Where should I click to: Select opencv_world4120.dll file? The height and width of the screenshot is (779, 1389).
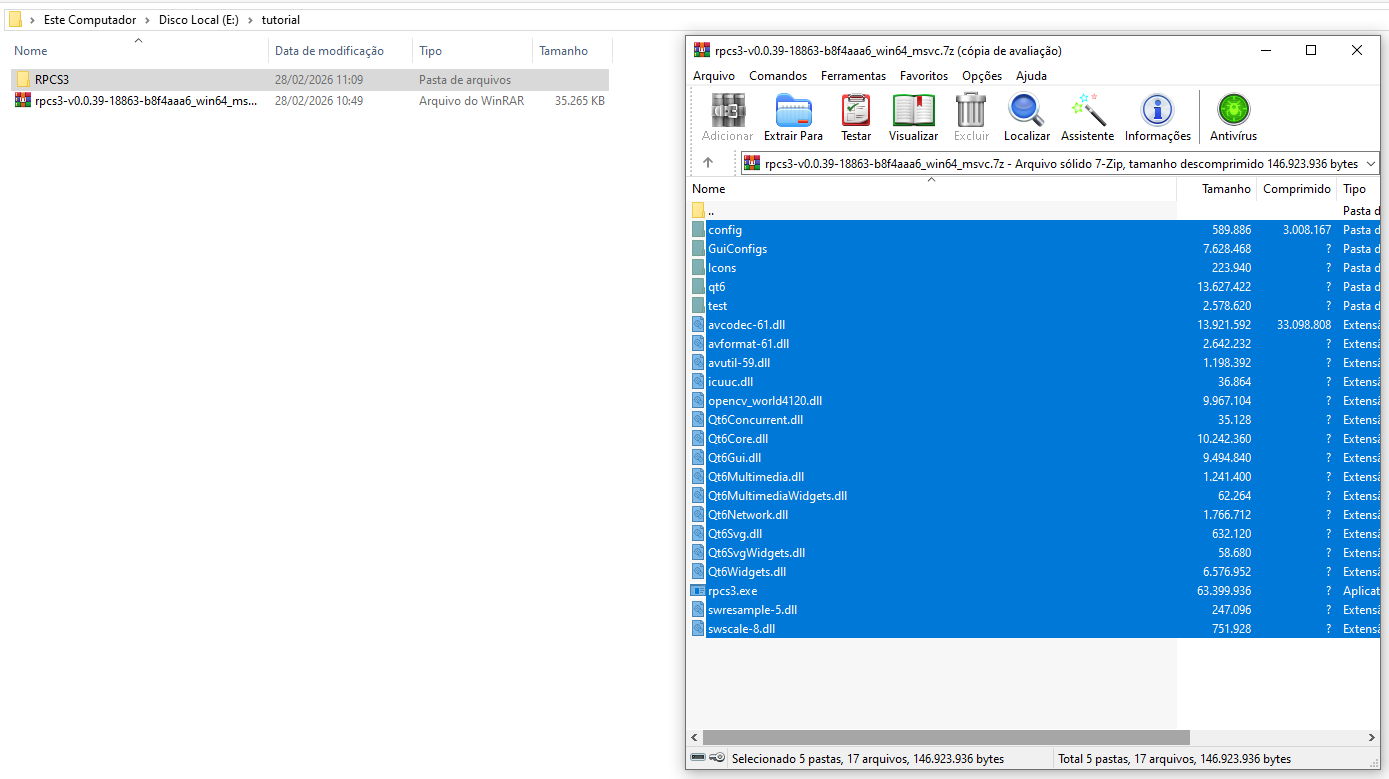tap(1033, 401)
